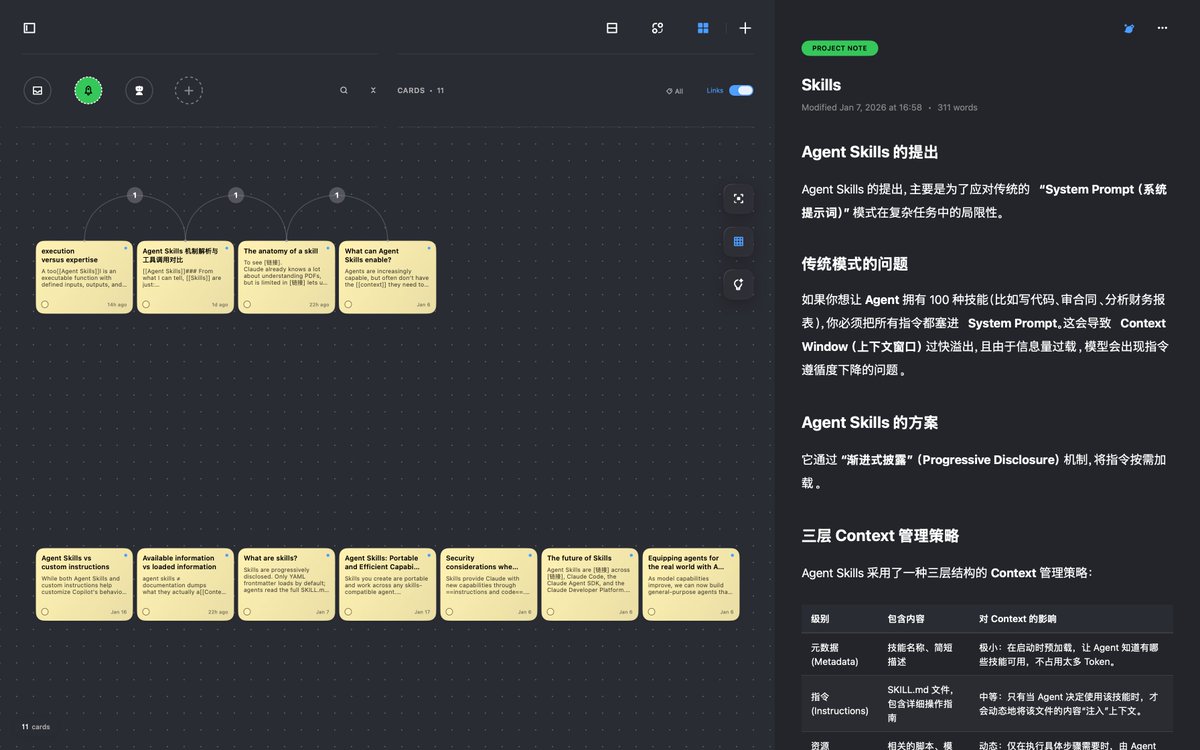
Task: Click the lightbulb suggestions button
Action: (739, 284)
